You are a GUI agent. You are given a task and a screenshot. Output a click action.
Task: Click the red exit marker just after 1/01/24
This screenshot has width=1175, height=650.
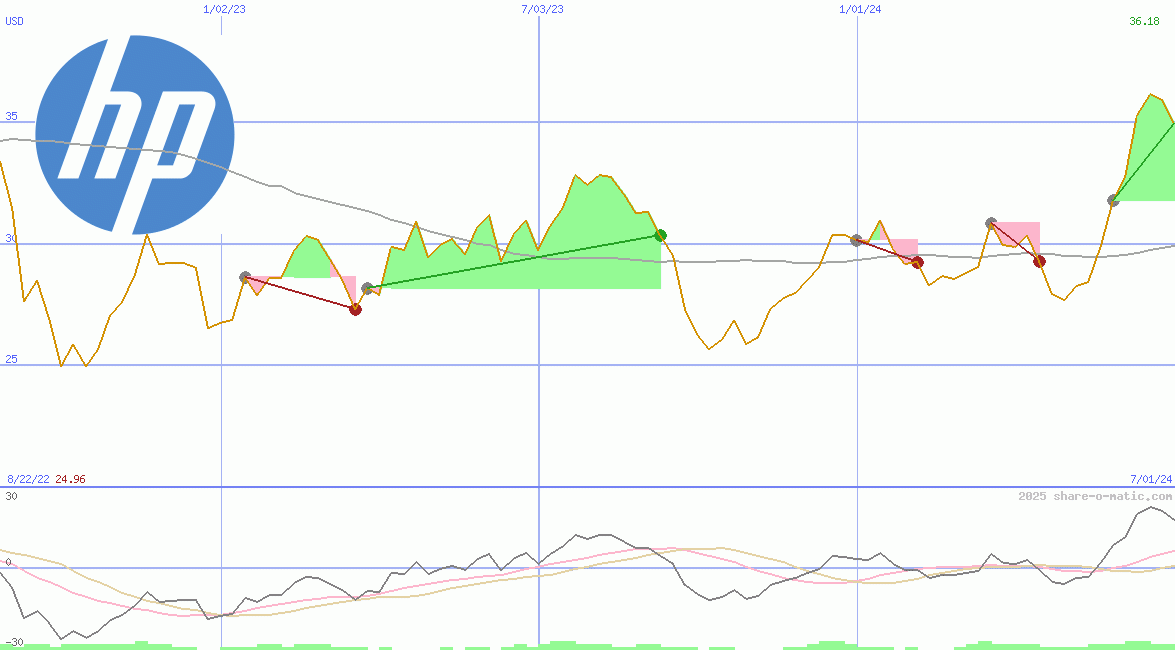917,262
